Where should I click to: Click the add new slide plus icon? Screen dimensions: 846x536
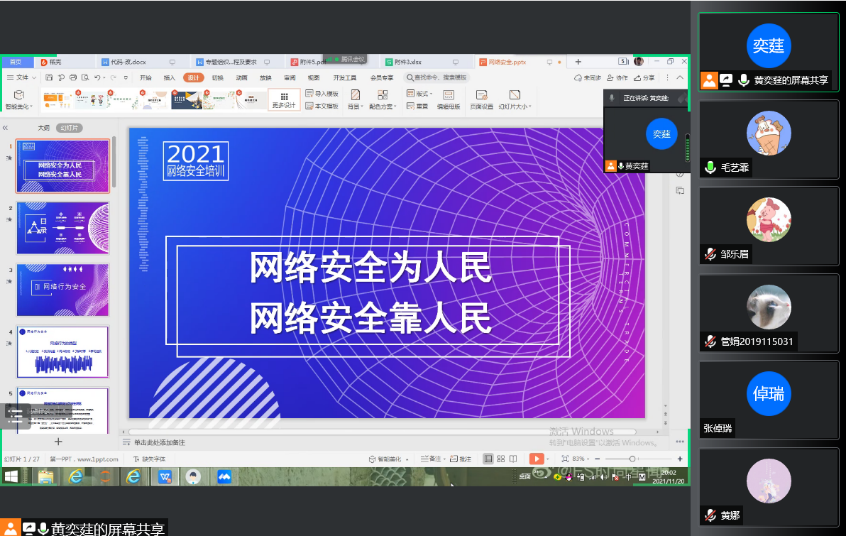pyautogui.click(x=58, y=441)
